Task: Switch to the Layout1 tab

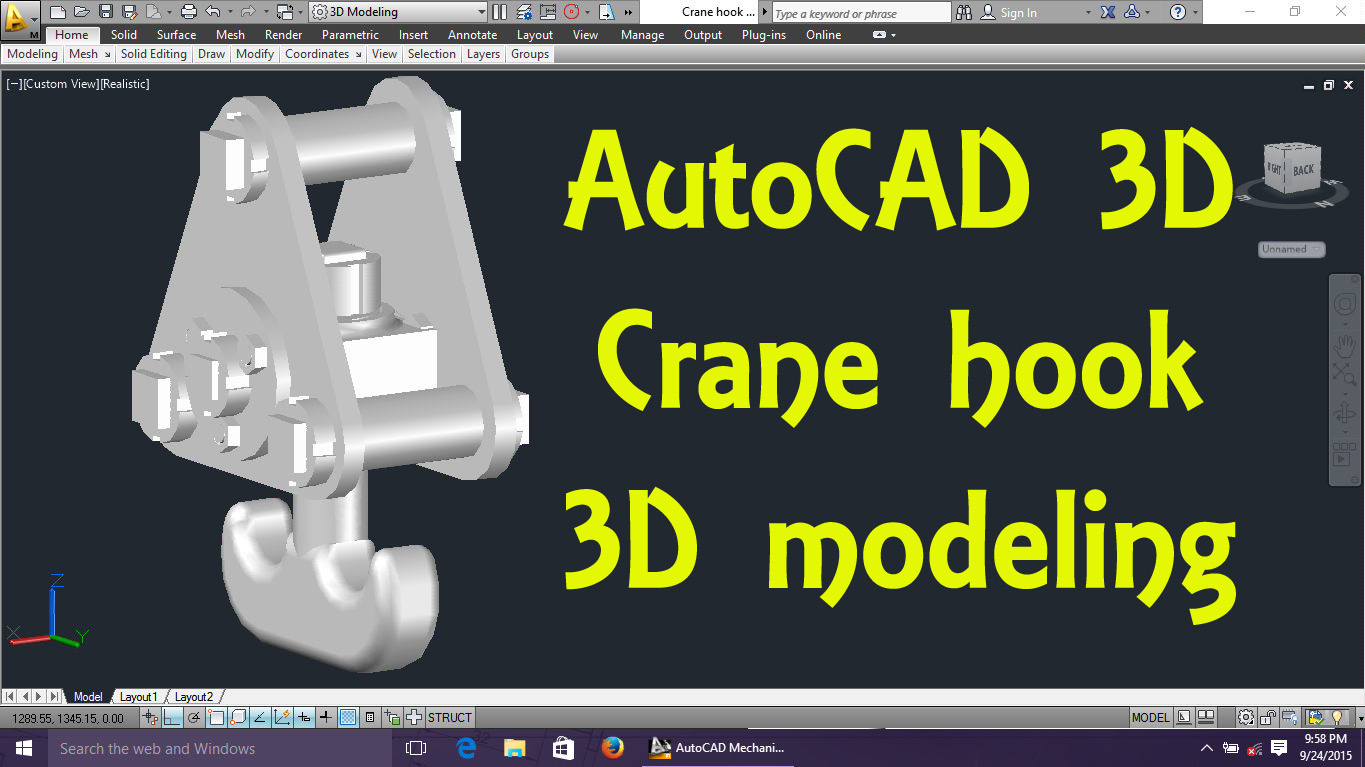Action: click(x=138, y=697)
